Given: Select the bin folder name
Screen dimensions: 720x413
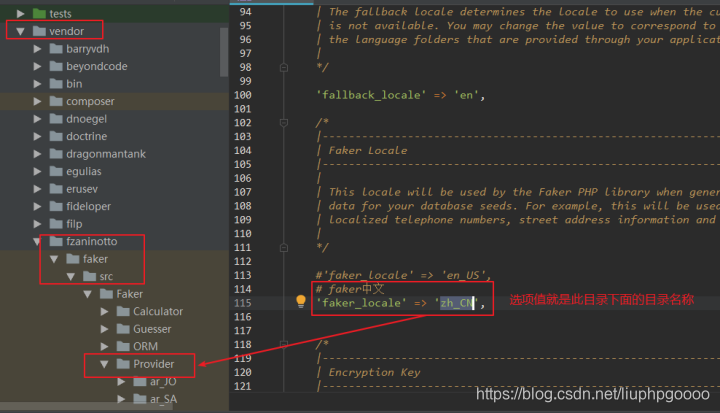Looking at the screenshot, I should (74, 84).
